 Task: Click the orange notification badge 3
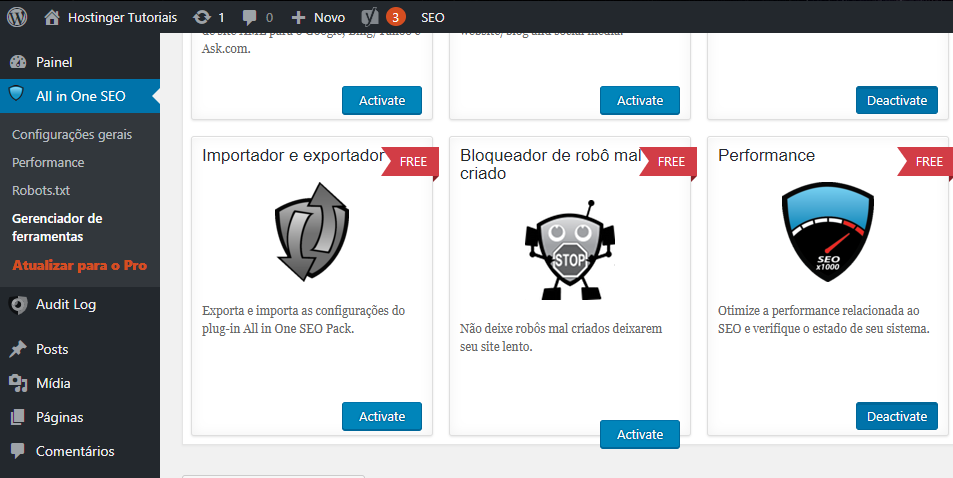[x=396, y=18]
